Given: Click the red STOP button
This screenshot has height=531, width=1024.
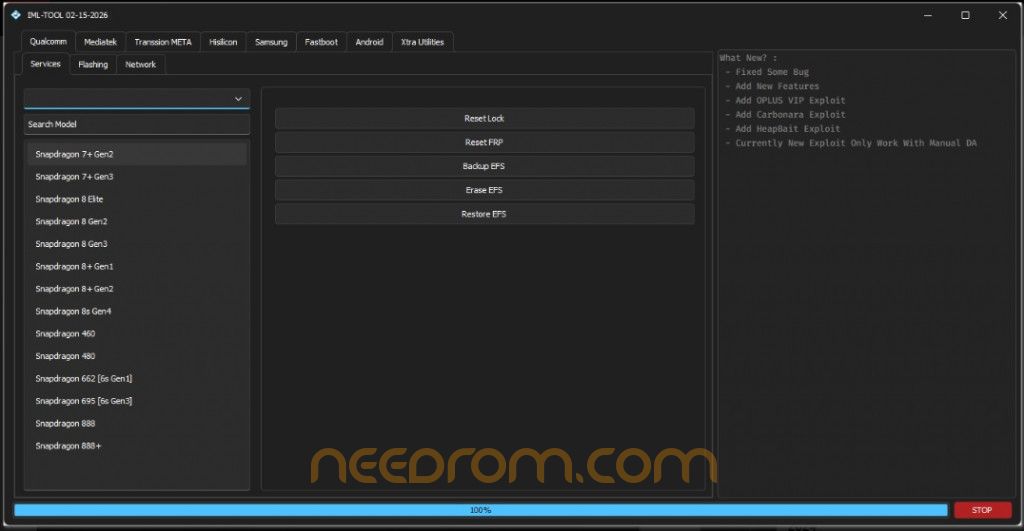Looking at the screenshot, I should click(x=982, y=509).
